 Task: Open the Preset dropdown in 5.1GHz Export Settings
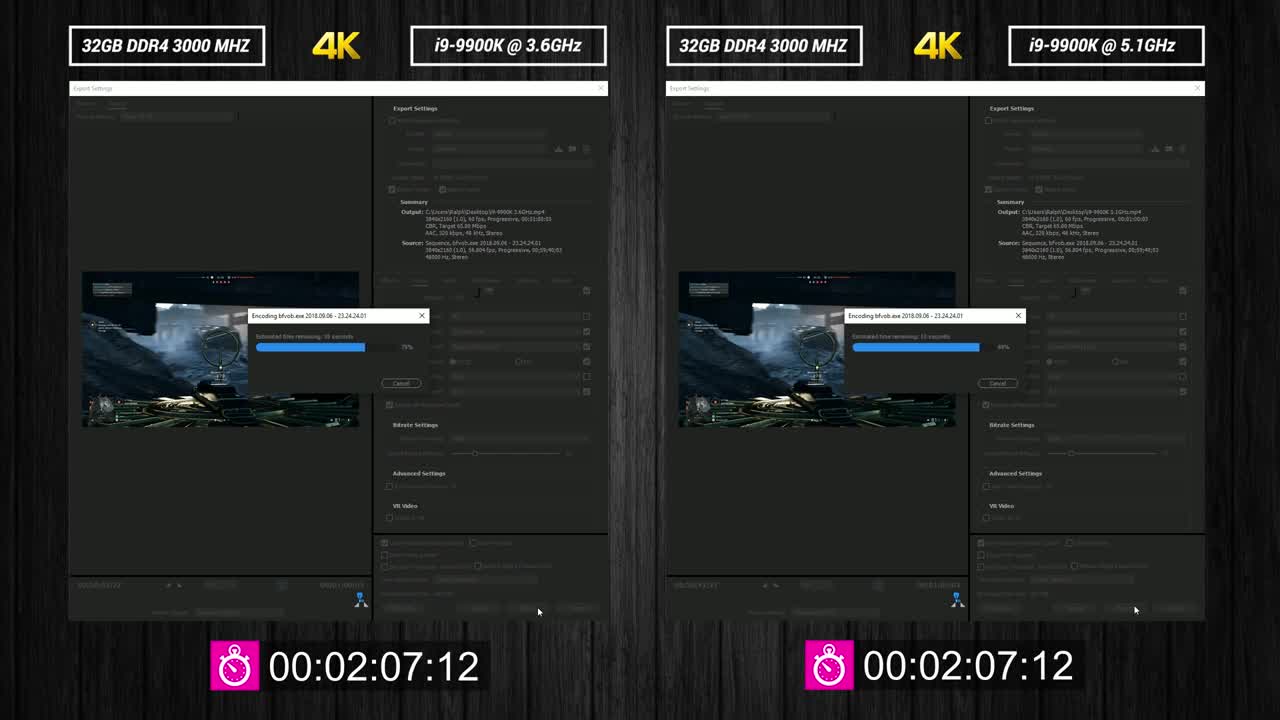point(1085,149)
